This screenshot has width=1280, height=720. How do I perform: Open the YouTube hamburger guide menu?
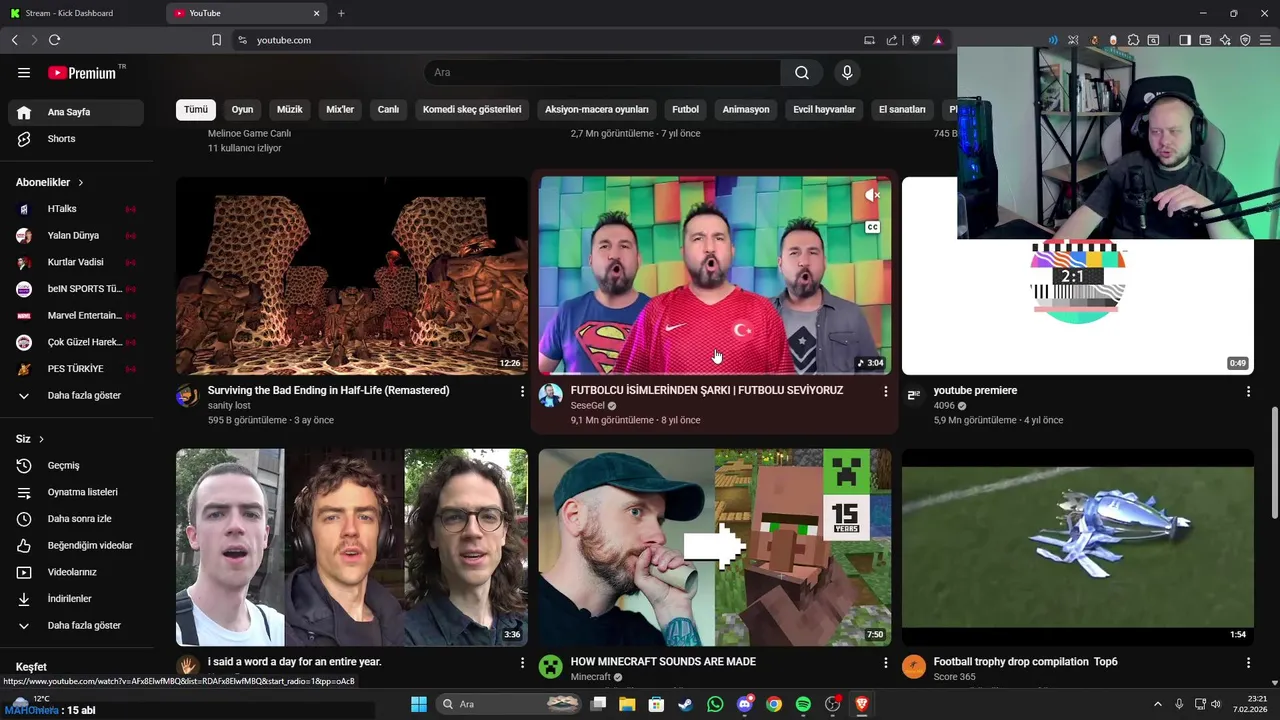(24, 73)
